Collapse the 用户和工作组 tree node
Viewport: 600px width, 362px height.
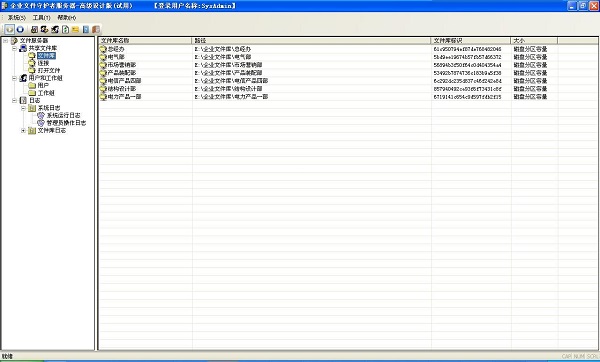coord(14,78)
